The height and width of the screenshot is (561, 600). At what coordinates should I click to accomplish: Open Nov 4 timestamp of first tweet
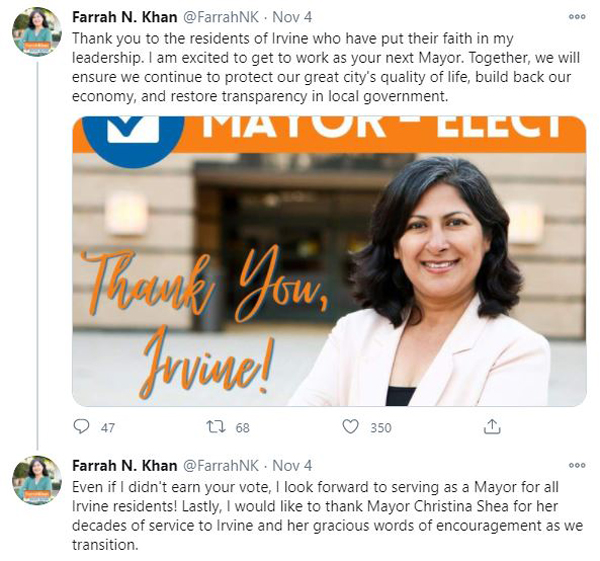pos(292,17)
